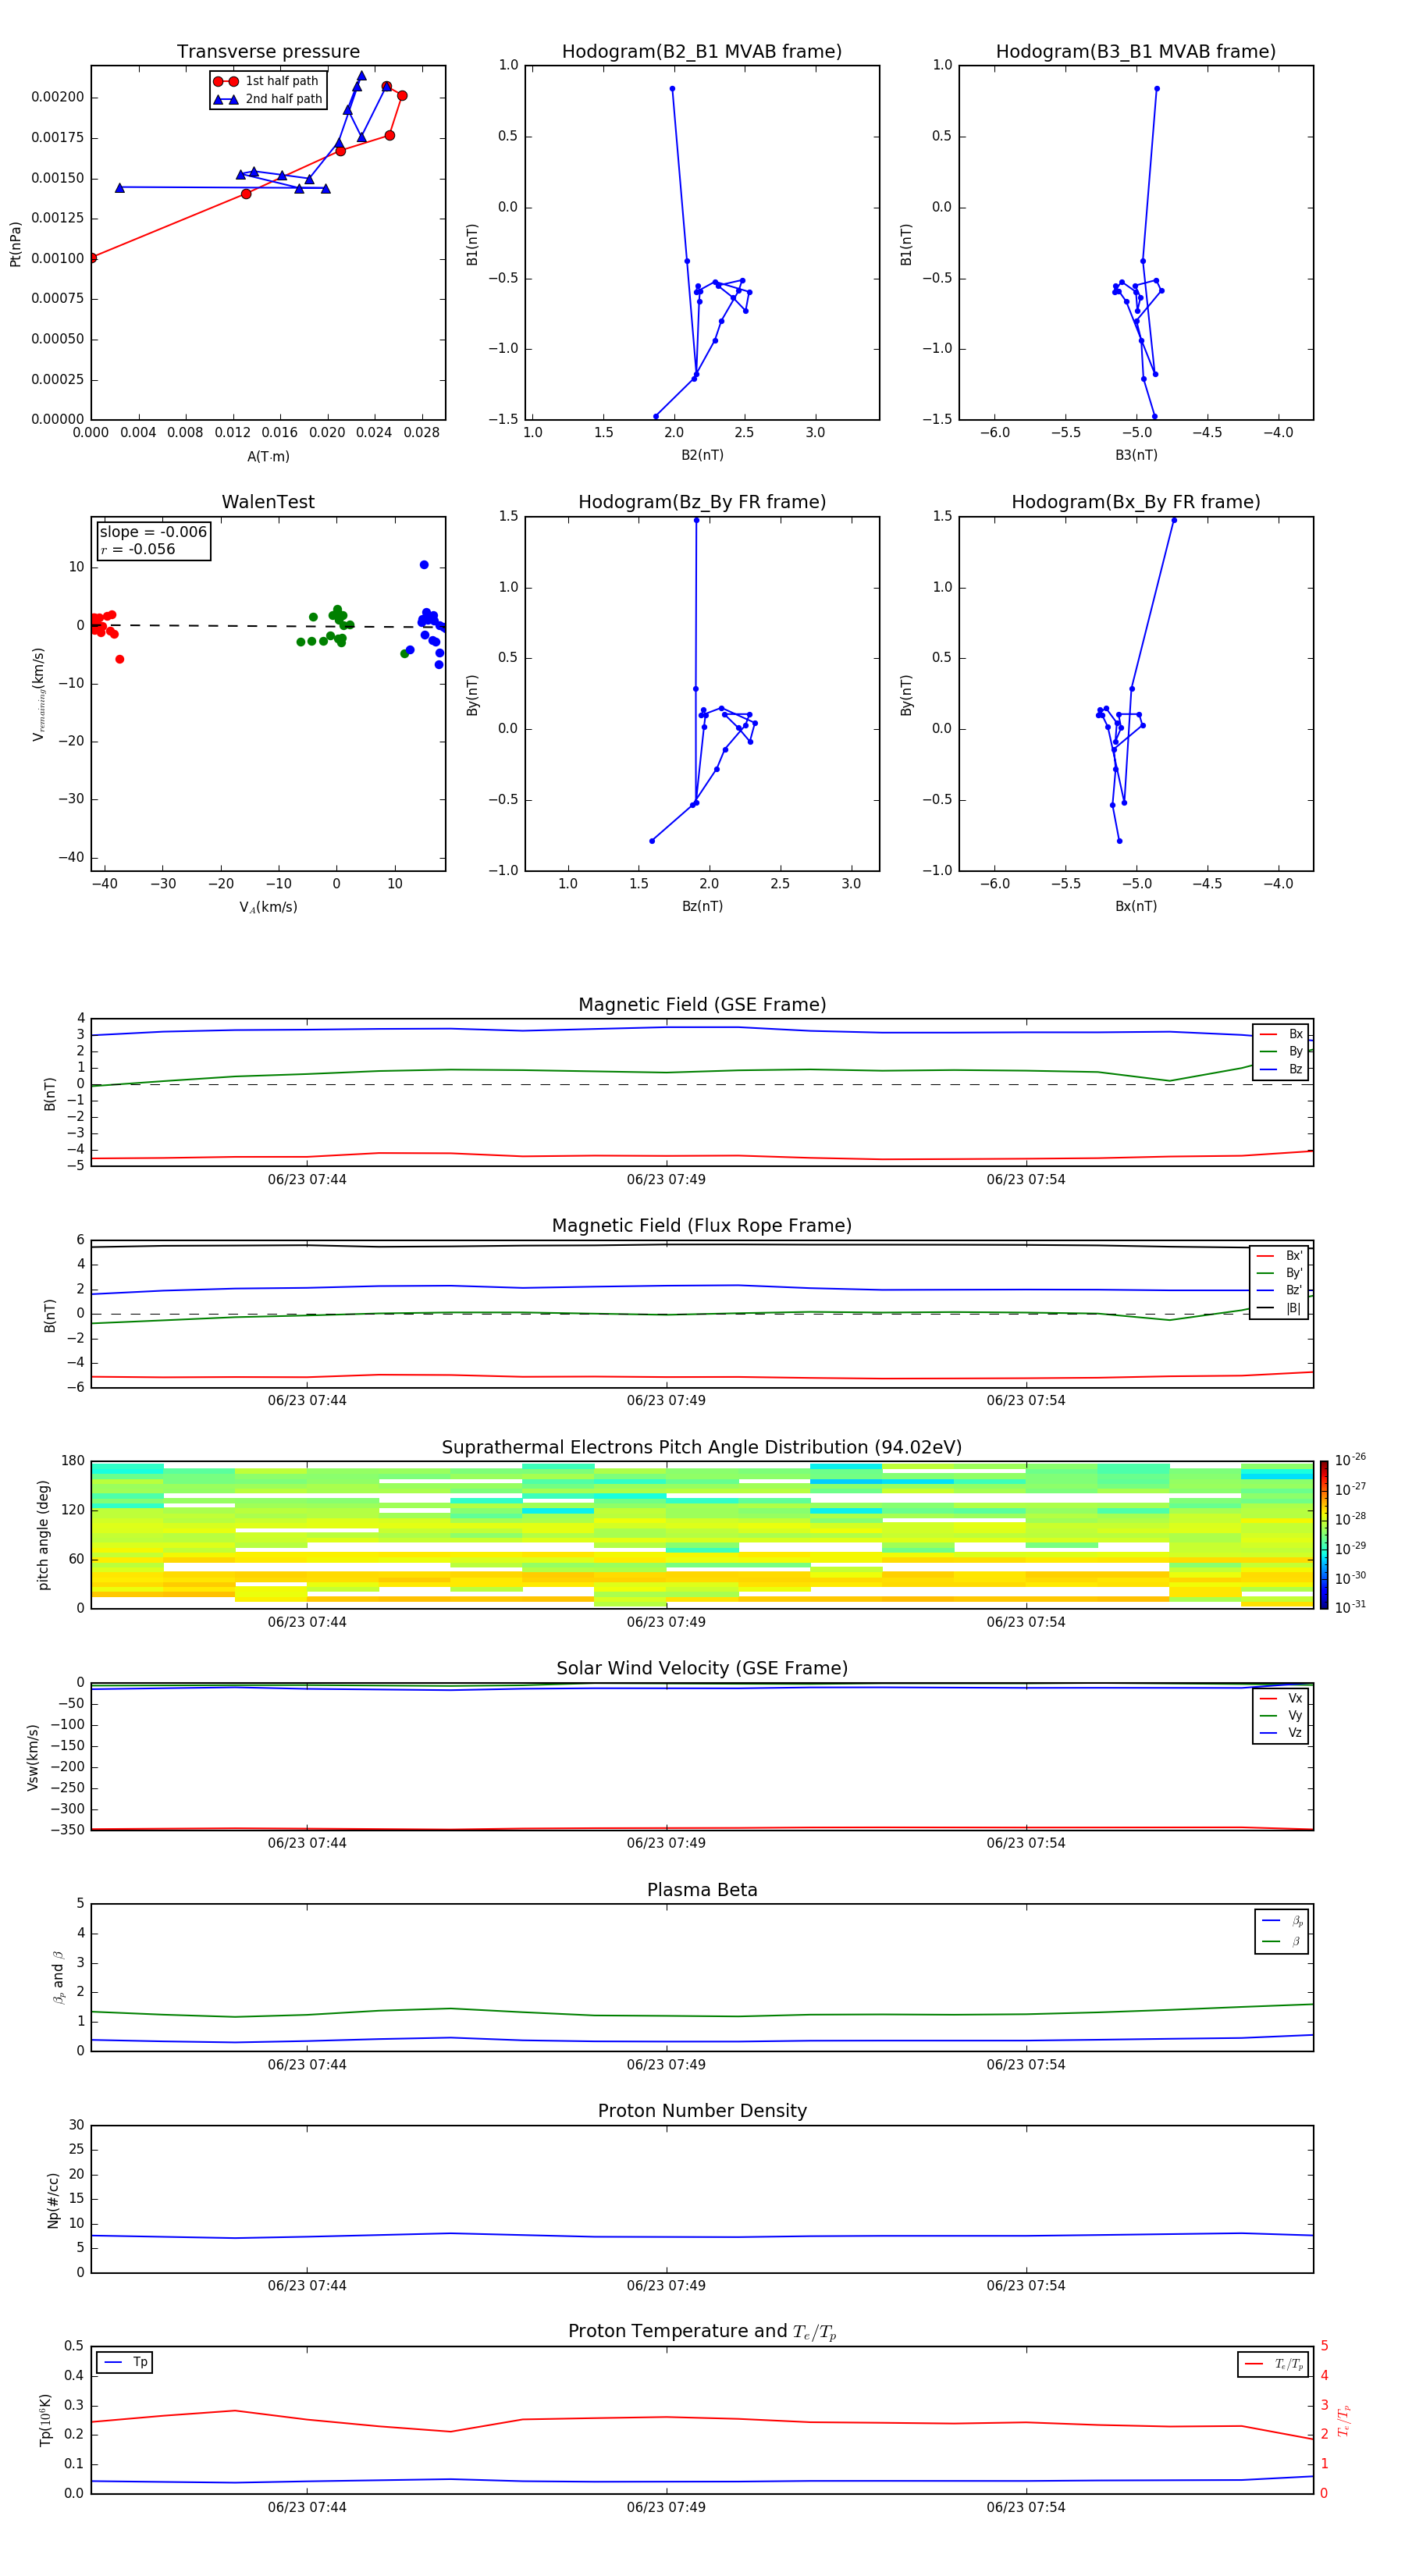
Task: Click the topmost data point in B2_B1 hodogram
Action: (672, 89)
